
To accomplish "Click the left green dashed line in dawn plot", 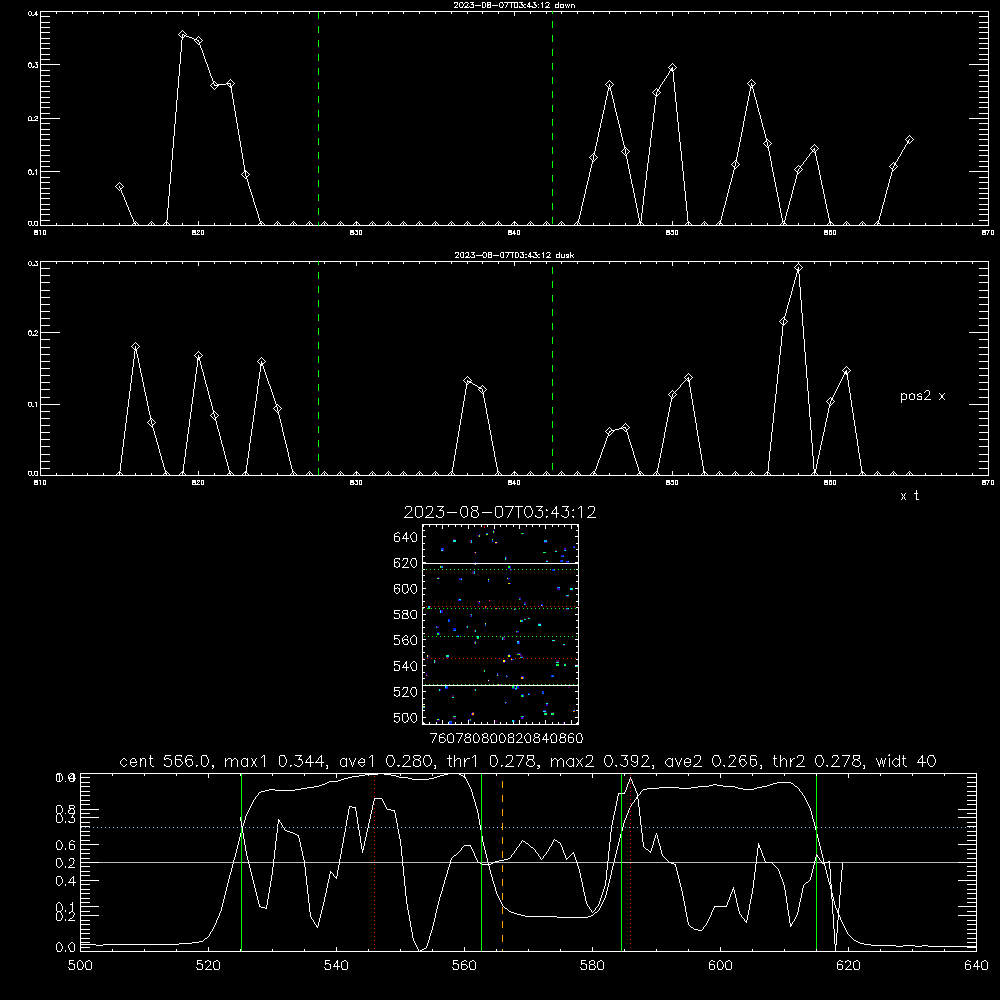I will [318, 118].
